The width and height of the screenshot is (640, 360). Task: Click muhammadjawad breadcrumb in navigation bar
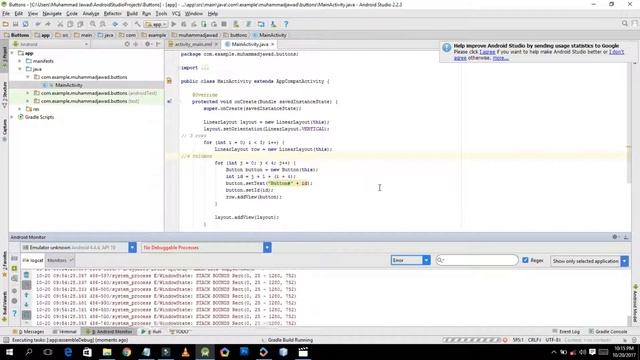coord(198,35)
